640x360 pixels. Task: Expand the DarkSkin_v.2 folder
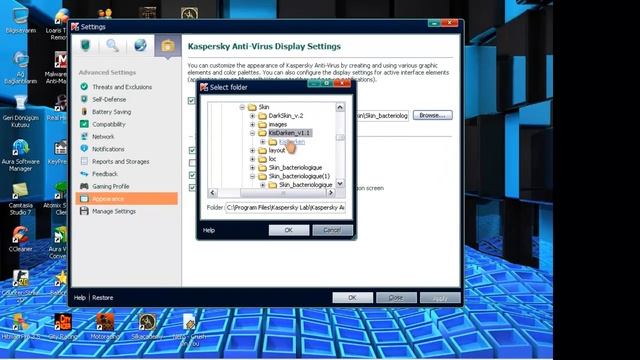pos(252,116)
